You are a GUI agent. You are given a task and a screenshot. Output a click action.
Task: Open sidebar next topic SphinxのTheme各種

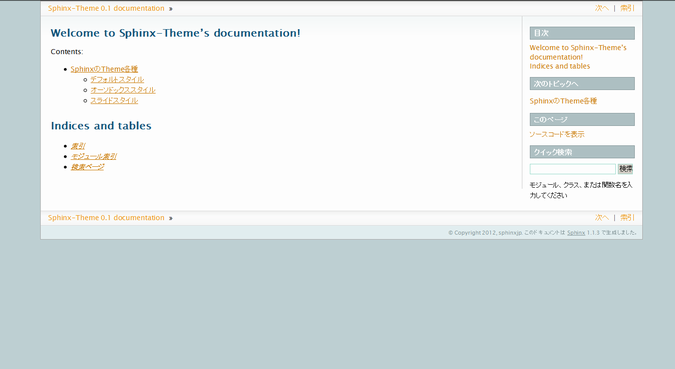(563, 101)
